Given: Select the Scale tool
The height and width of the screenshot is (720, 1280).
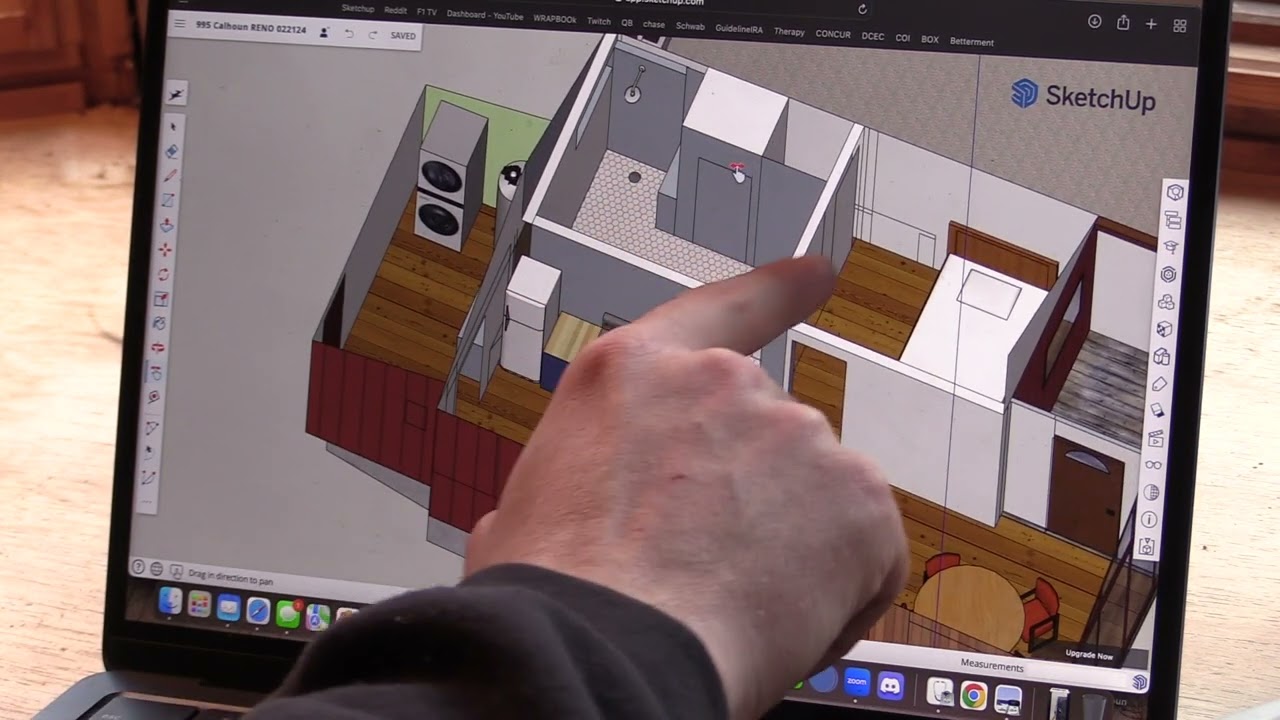Looking at the screenshot, I should point(162,299).
